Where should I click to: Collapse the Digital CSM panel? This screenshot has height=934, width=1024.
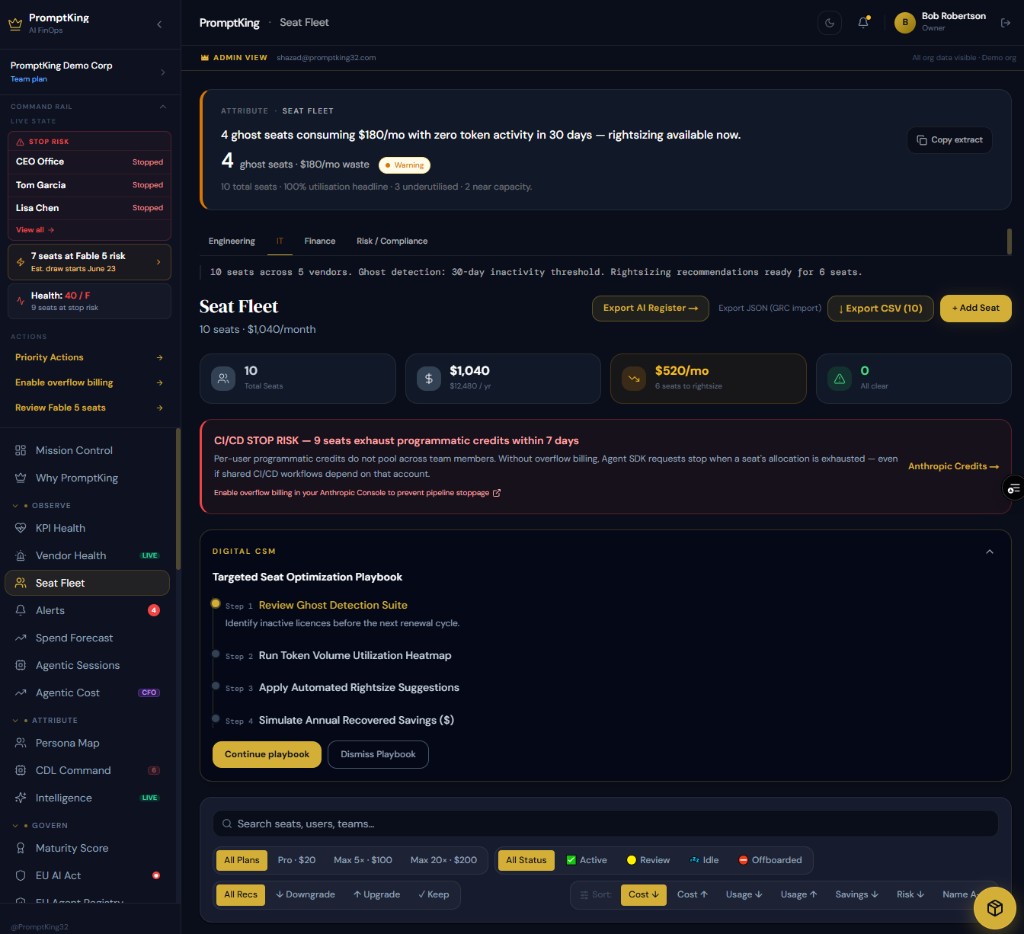pos(989,551)
